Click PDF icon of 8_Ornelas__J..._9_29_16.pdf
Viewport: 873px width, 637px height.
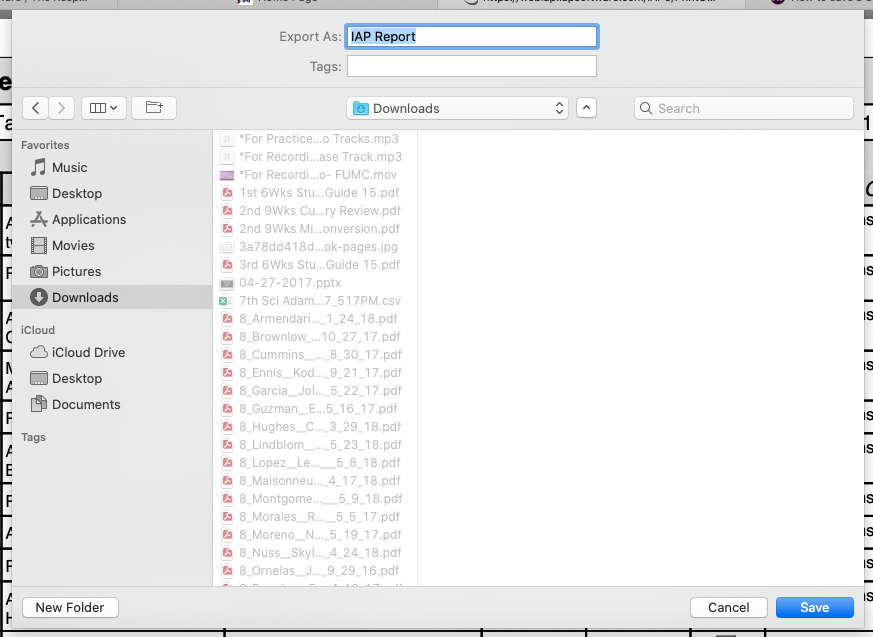tap(227, 571)
